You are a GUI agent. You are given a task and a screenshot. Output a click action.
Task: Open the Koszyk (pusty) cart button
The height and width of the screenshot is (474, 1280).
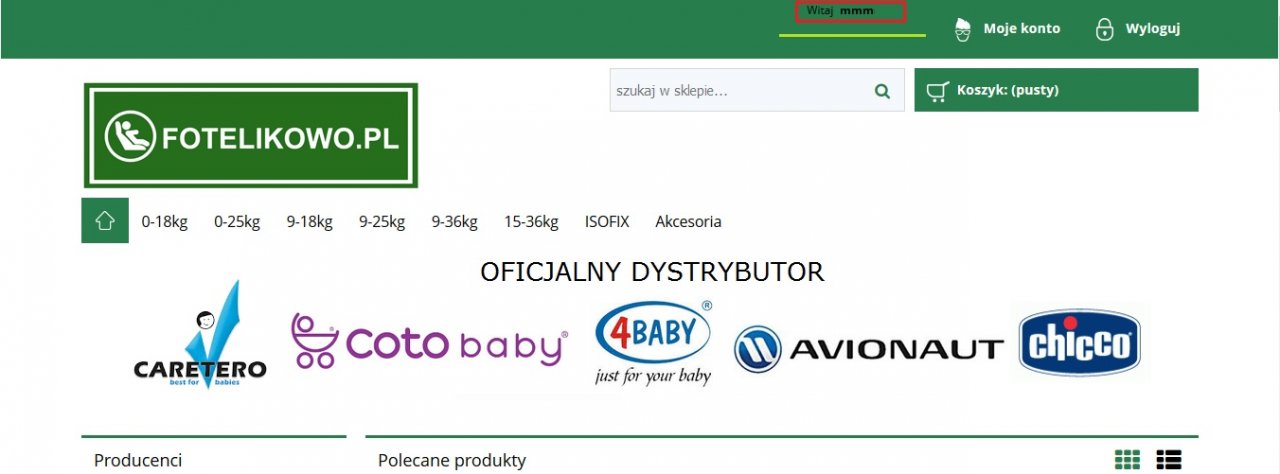point(1056,90)
